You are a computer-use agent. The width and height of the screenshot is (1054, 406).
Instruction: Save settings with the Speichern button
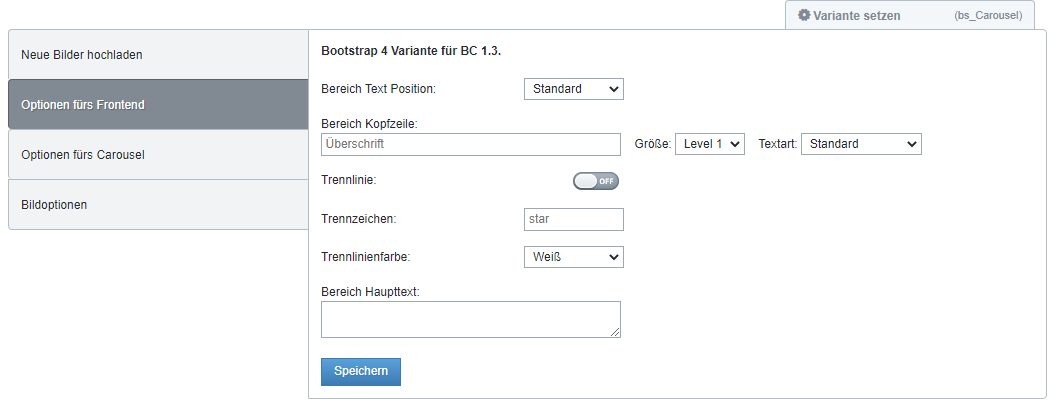coord(361,372)
